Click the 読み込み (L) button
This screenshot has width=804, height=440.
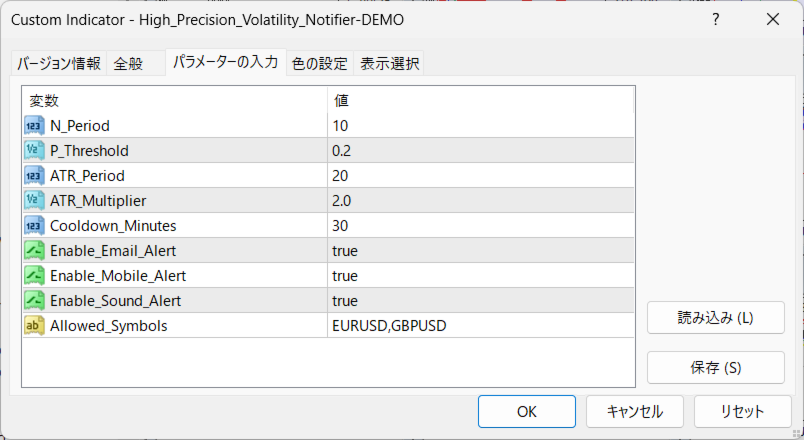715,318
